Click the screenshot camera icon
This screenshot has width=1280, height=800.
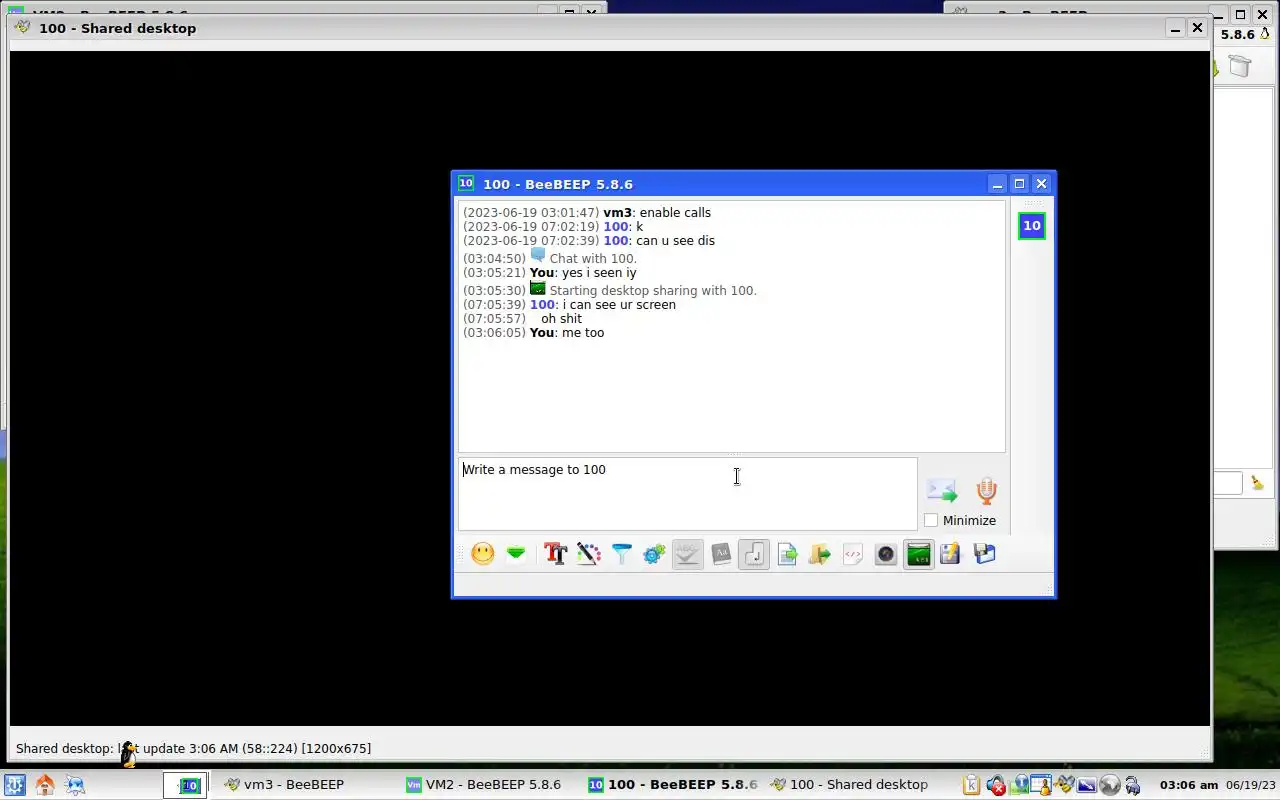click(x=886, y=554)
